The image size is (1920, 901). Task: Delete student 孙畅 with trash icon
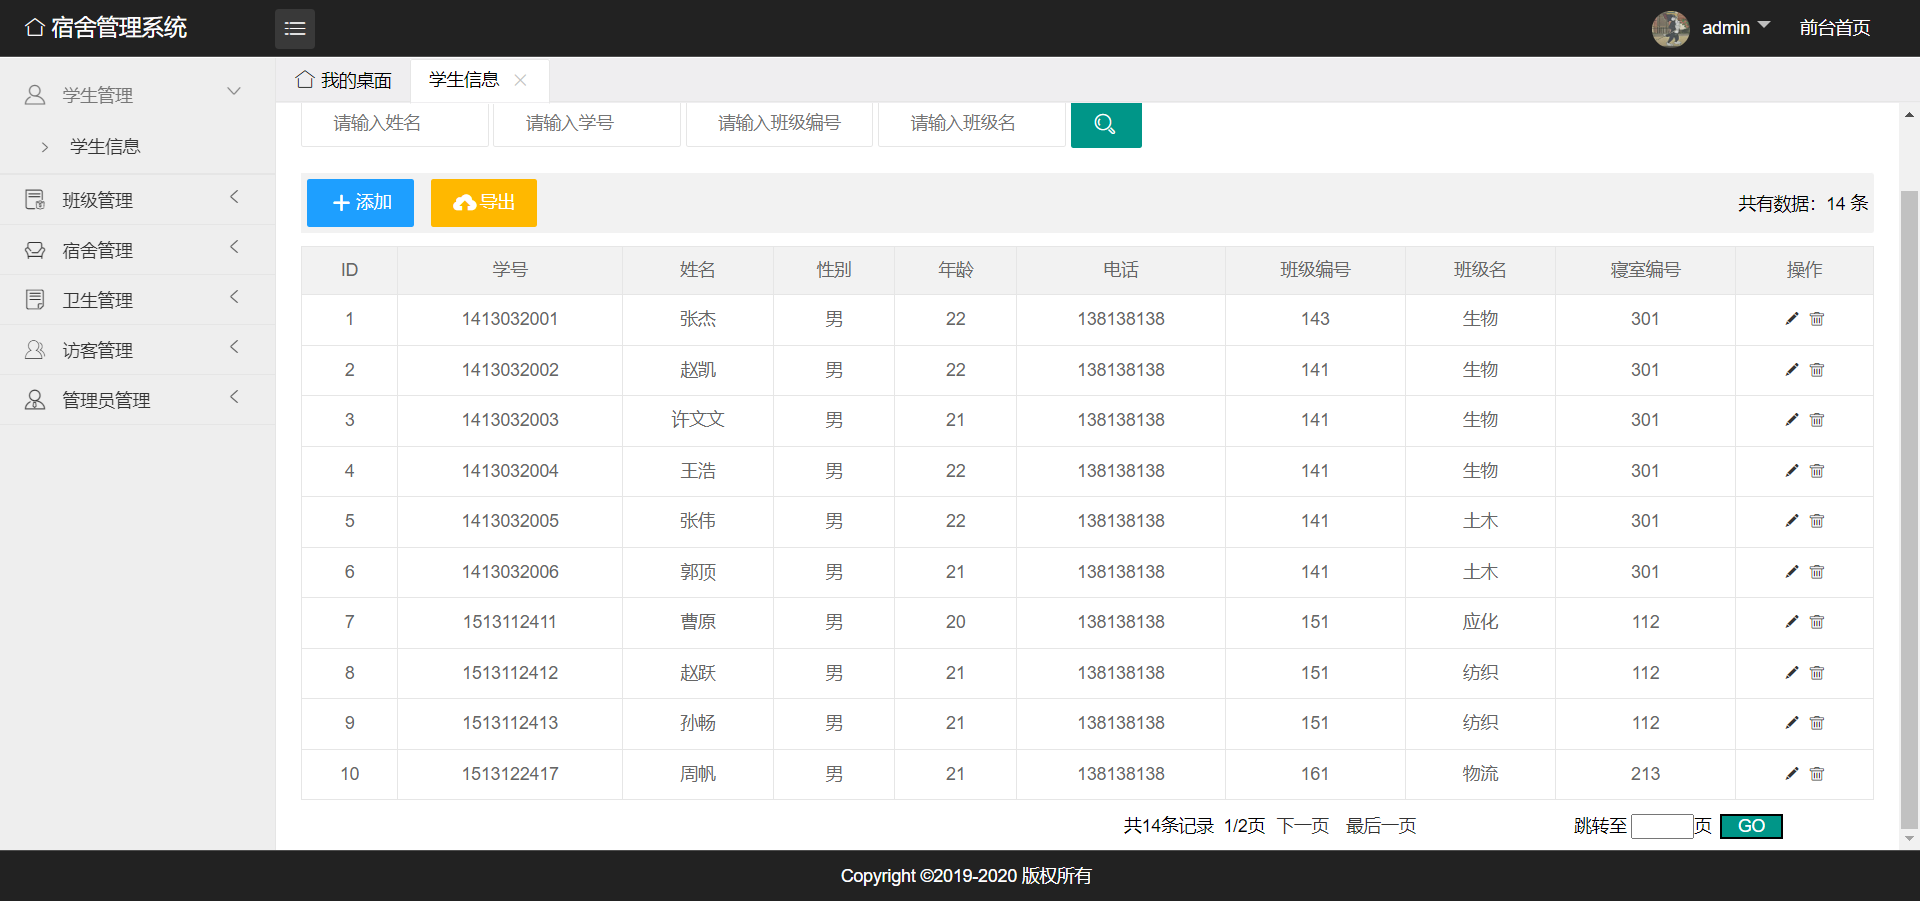point(1817,723)
